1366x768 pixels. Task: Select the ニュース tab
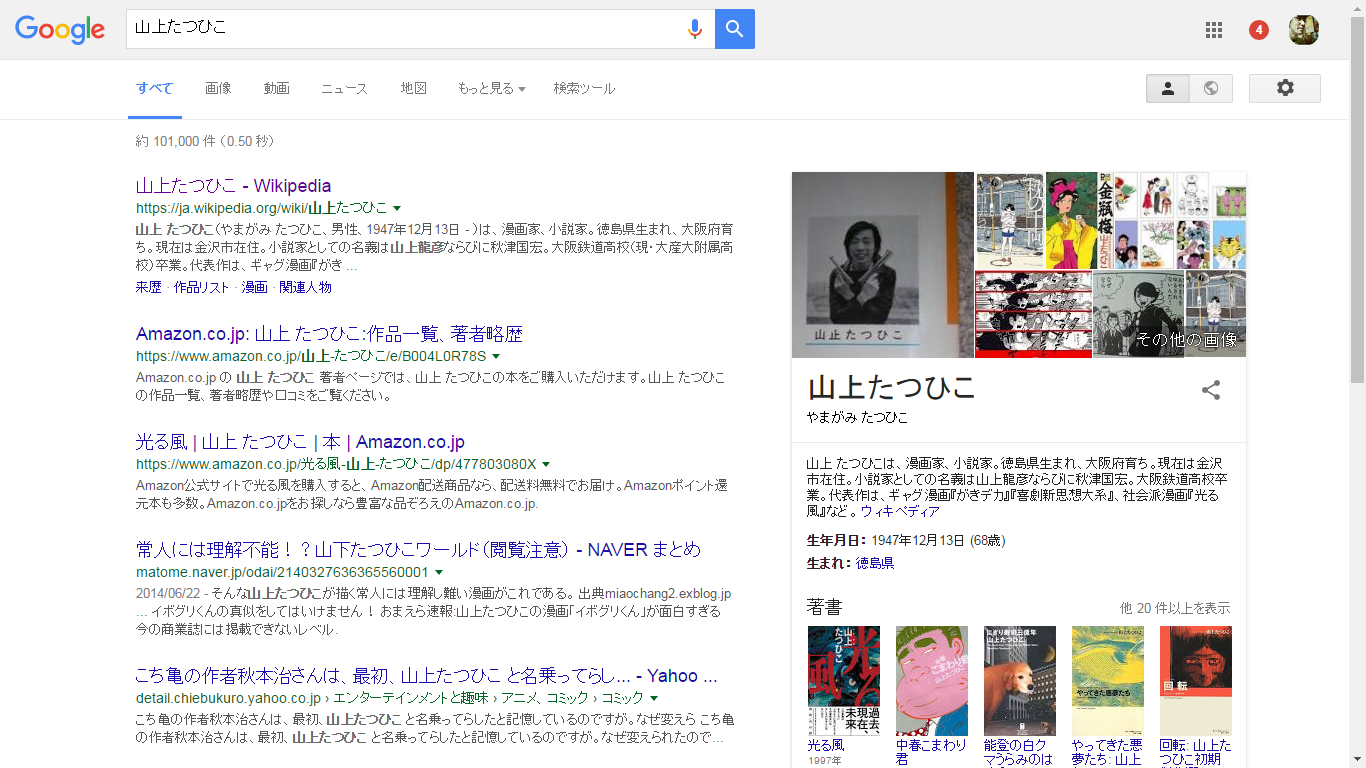(344, 88)
